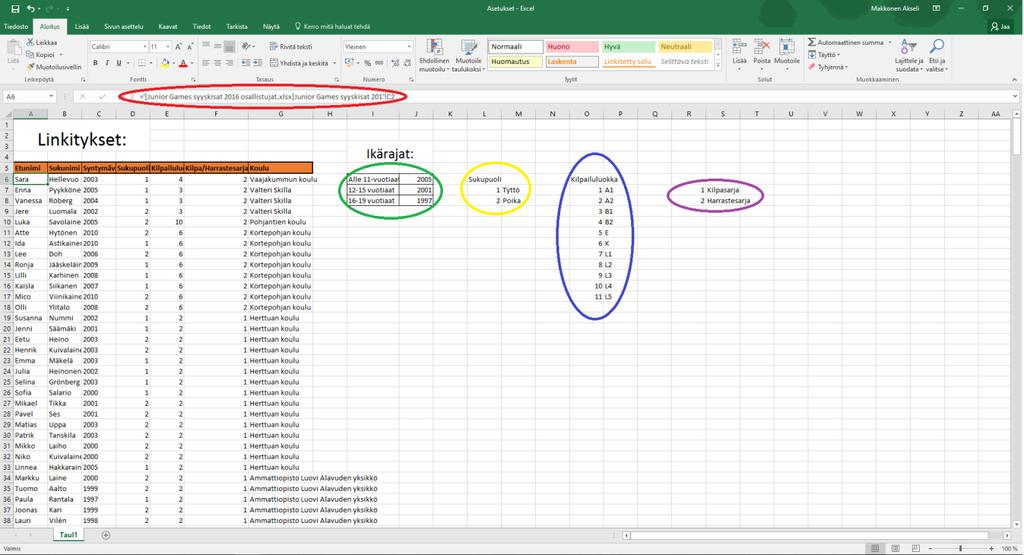The width and height of the screenshot is (1024, 555).
Task: Undo the last action in the quick access toolbar
Action: click(31, 9)
